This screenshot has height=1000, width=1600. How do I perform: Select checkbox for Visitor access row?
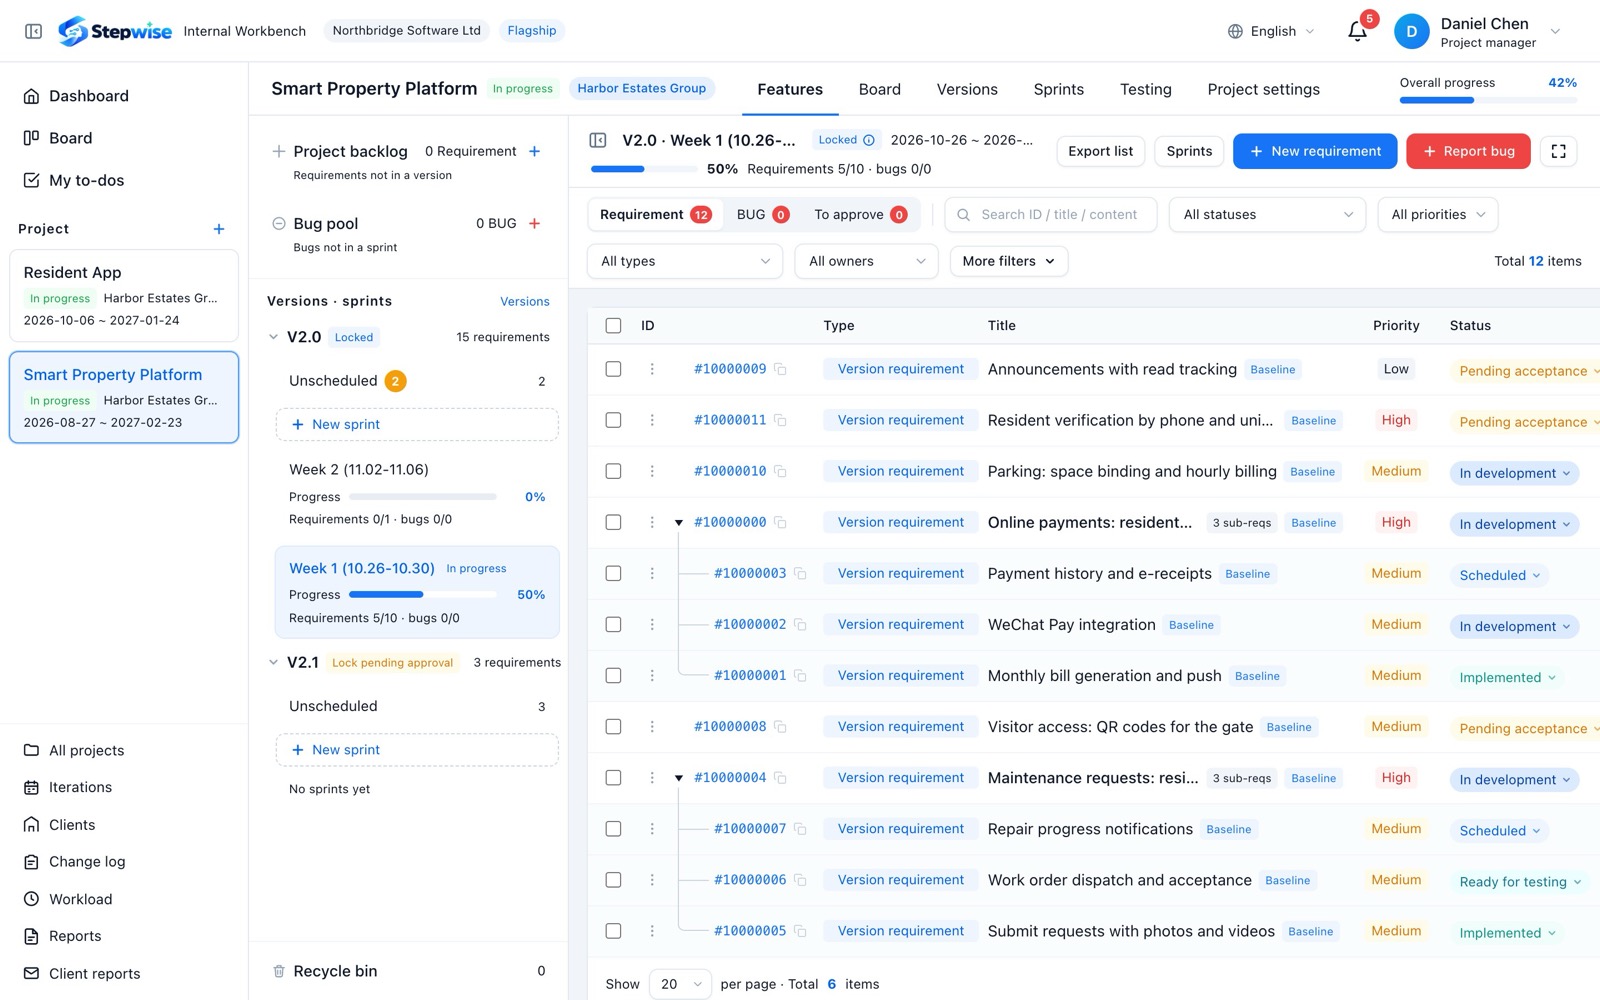613,727
